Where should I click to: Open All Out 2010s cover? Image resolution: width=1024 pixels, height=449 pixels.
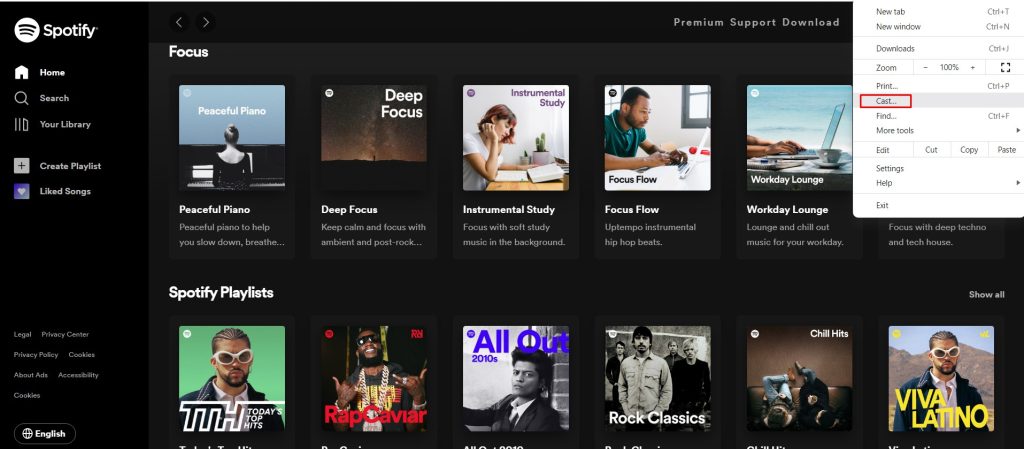pyautogui.click(x=516, y=379)
